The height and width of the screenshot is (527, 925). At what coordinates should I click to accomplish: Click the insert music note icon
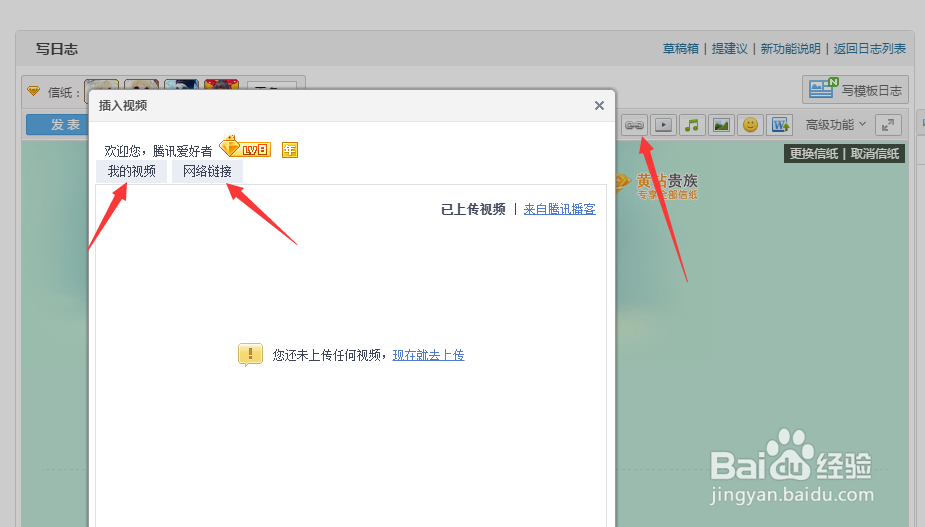[x=692, y=125]
